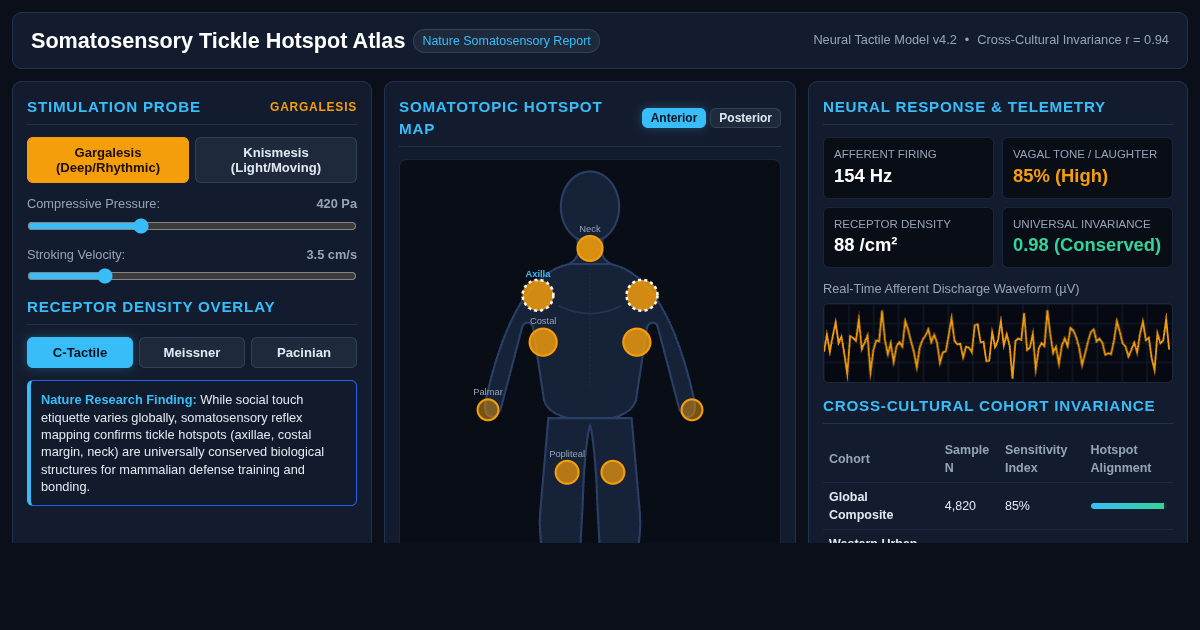
Task: Click the GARGALESIS mode status label
Action: [313, 107]
